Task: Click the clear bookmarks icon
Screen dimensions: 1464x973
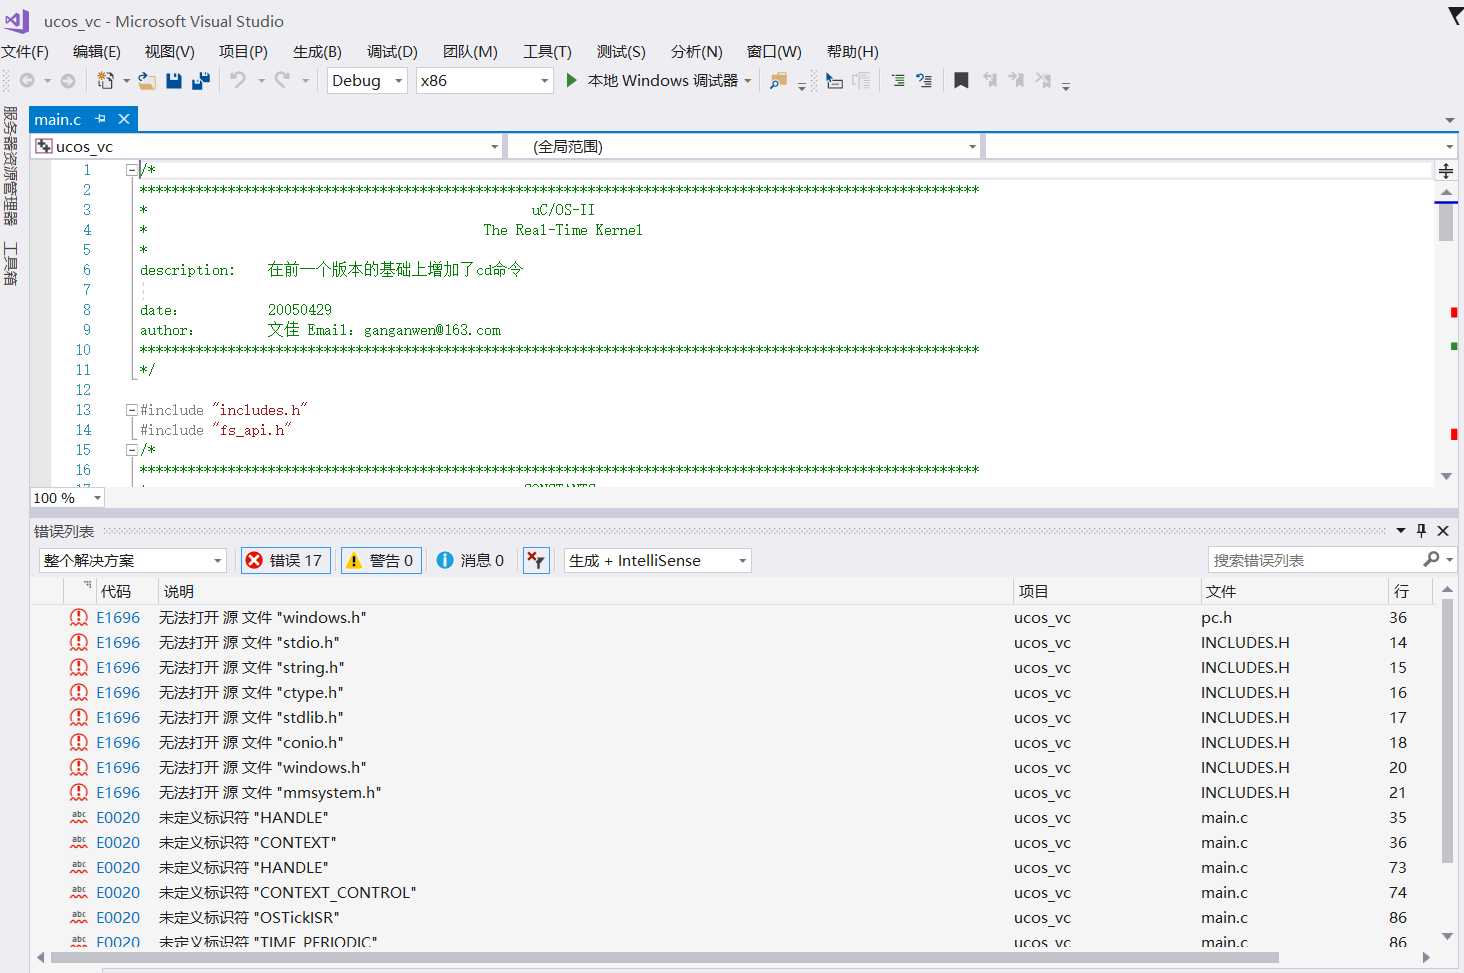Action: coord(1043,81)
